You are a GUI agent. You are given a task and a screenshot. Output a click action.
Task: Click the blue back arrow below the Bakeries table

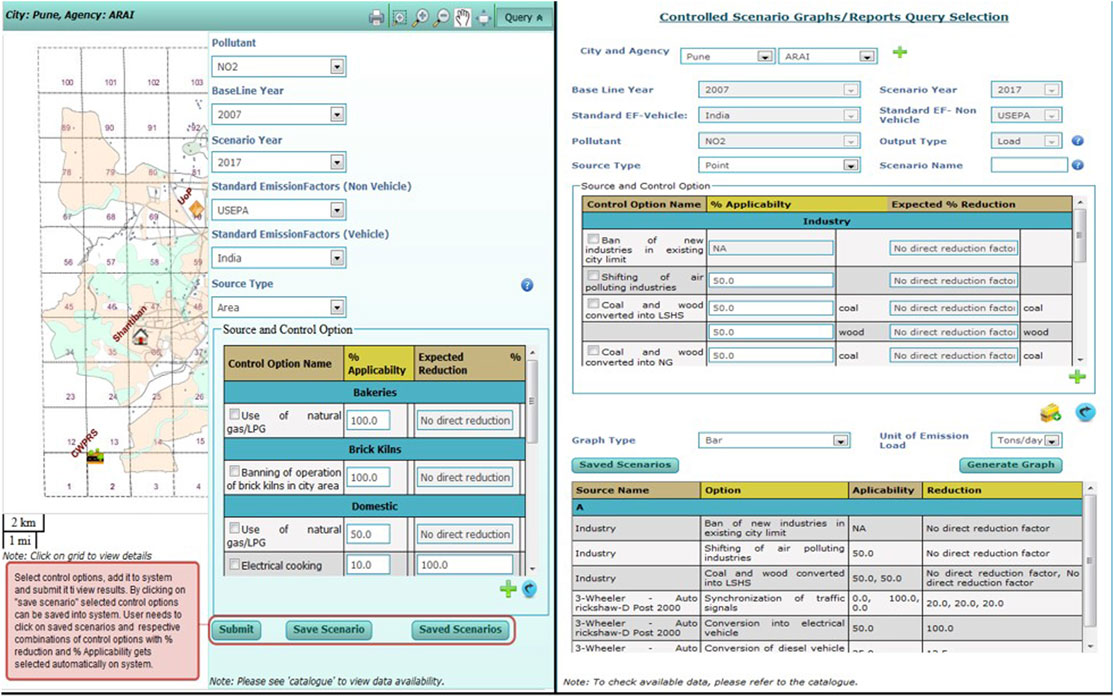(529, 588)
